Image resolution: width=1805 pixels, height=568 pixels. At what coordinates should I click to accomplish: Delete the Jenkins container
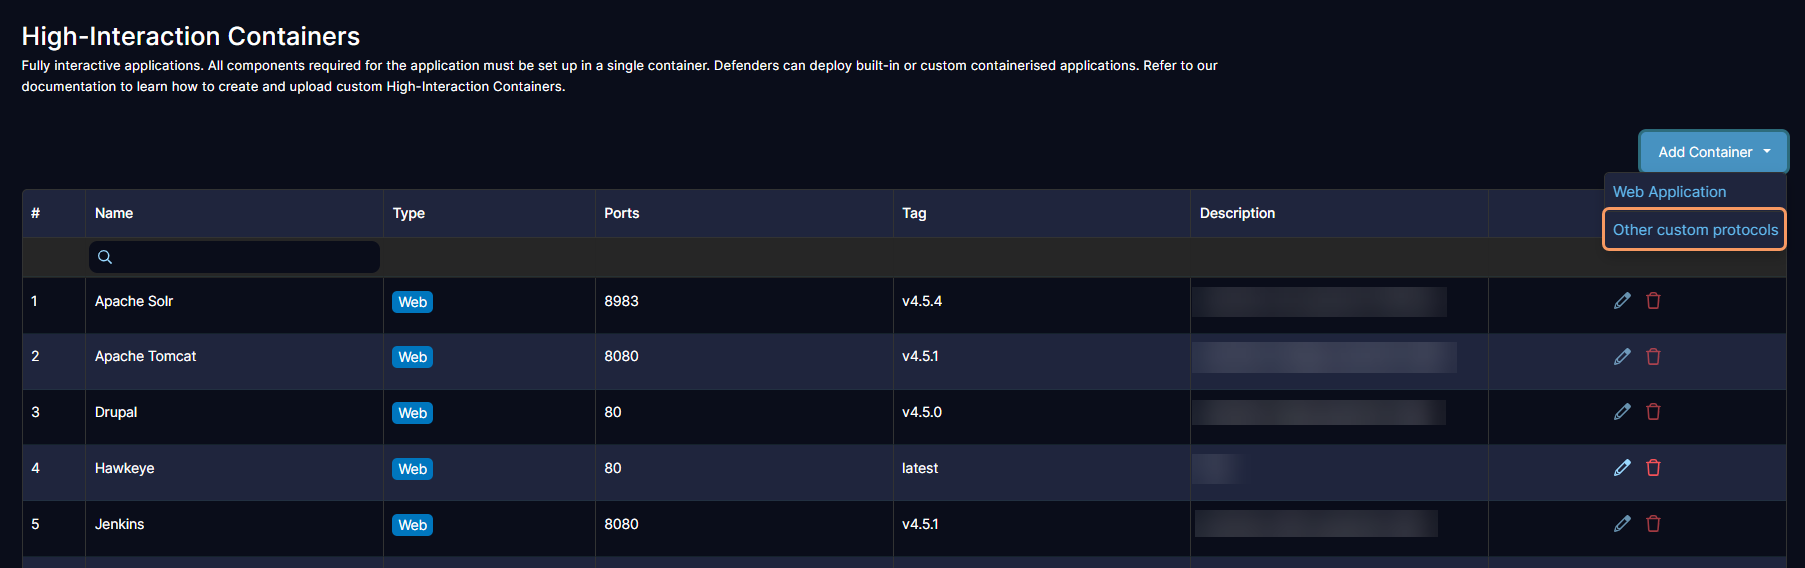pyautogui.click(x=1653, y=524)
